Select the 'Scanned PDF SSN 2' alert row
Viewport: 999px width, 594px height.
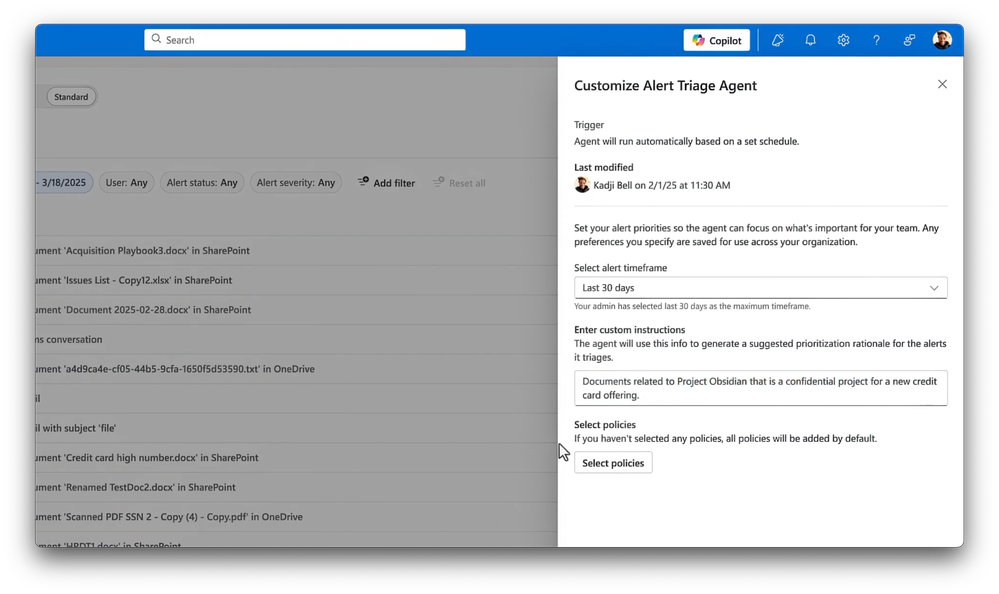[x=296, y=517]
